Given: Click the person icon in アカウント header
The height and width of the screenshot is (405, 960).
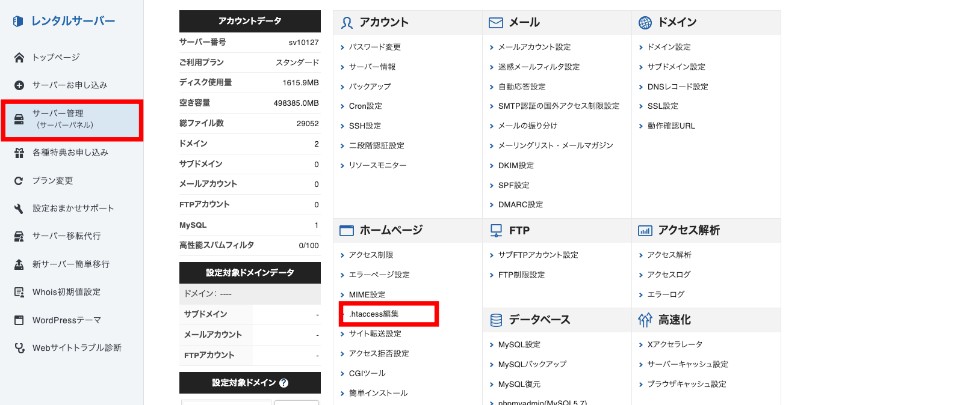Looking at the screenshot, I should coord(347,23).
